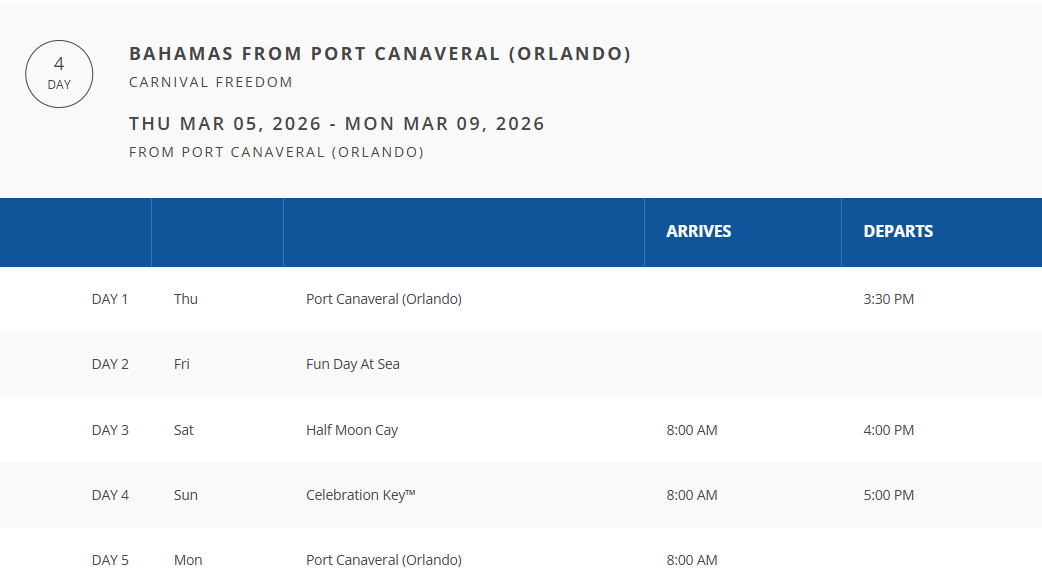Click Port Canaveral (Orlando) in the Day 5 row

click(384, 560)
